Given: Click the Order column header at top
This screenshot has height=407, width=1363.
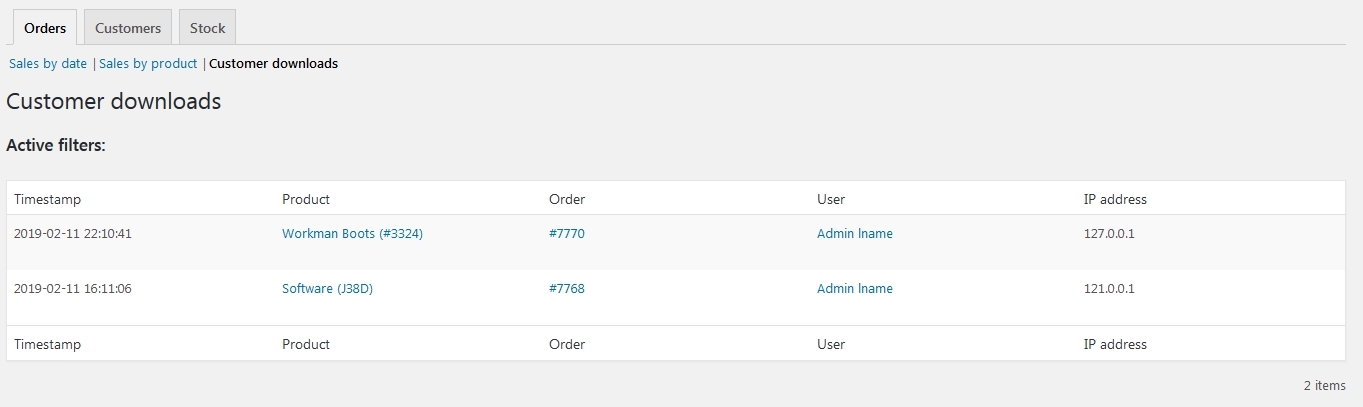Looking at the screenshot, I should [567, 199].
